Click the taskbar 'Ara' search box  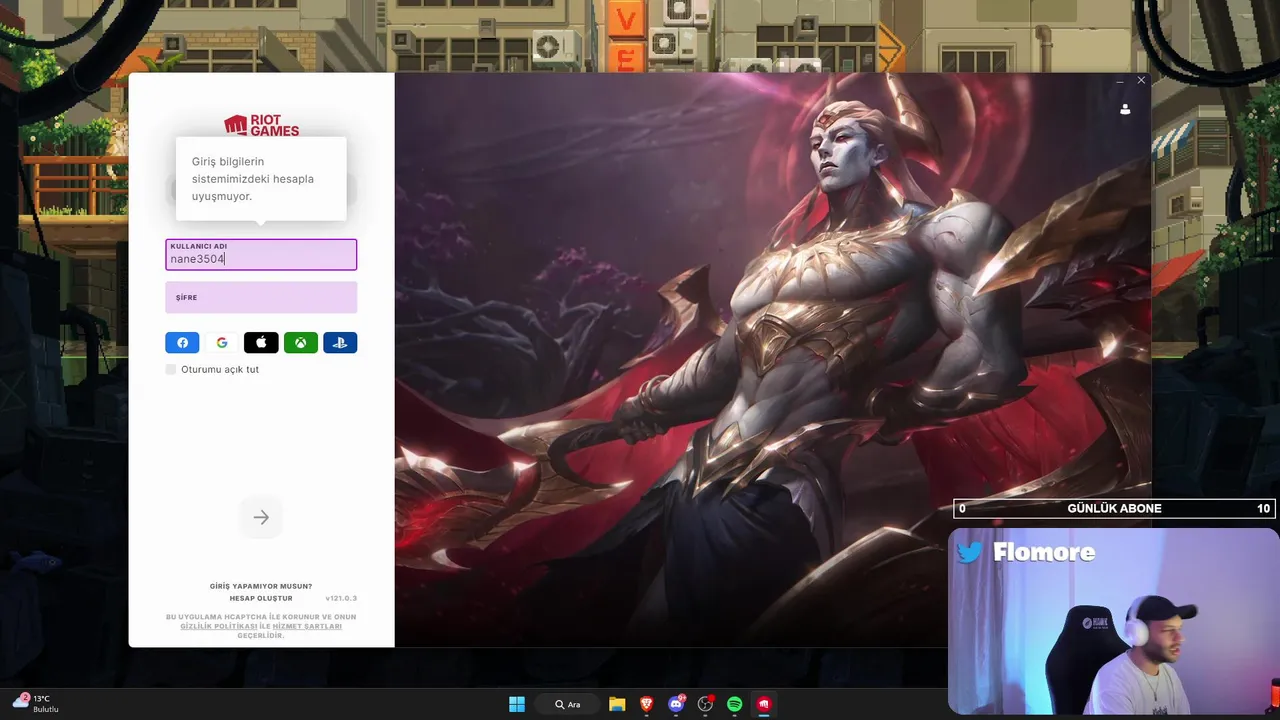pos(568,704)
